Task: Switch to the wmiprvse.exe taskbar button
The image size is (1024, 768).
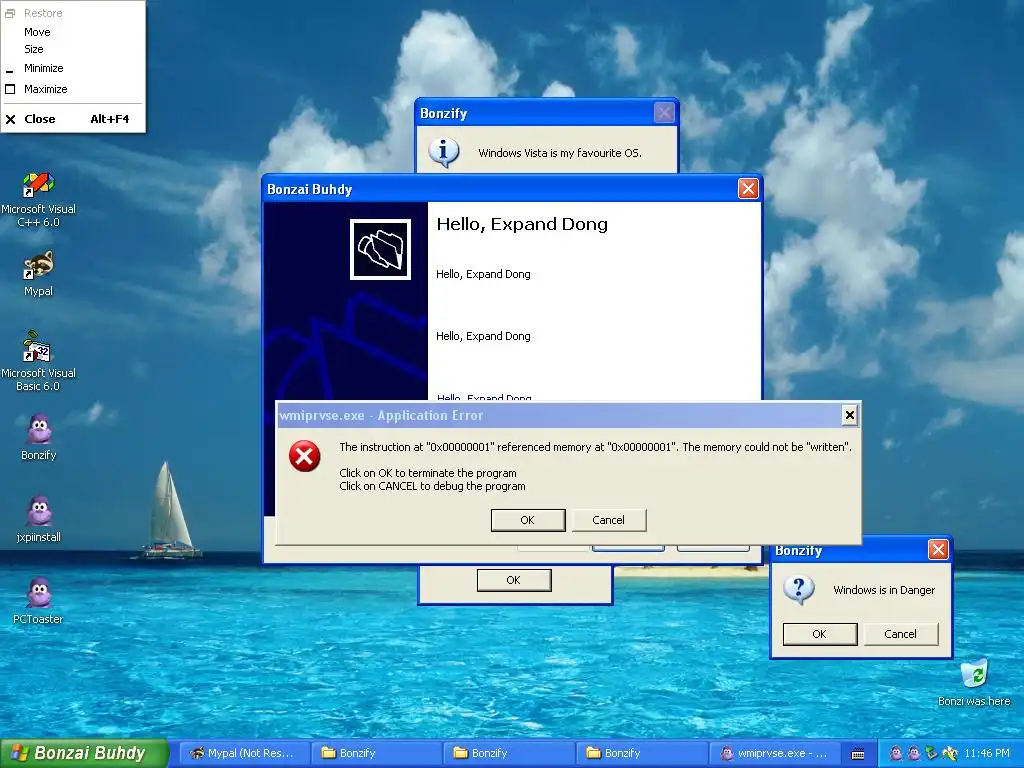Action: [x=774, y=753]
